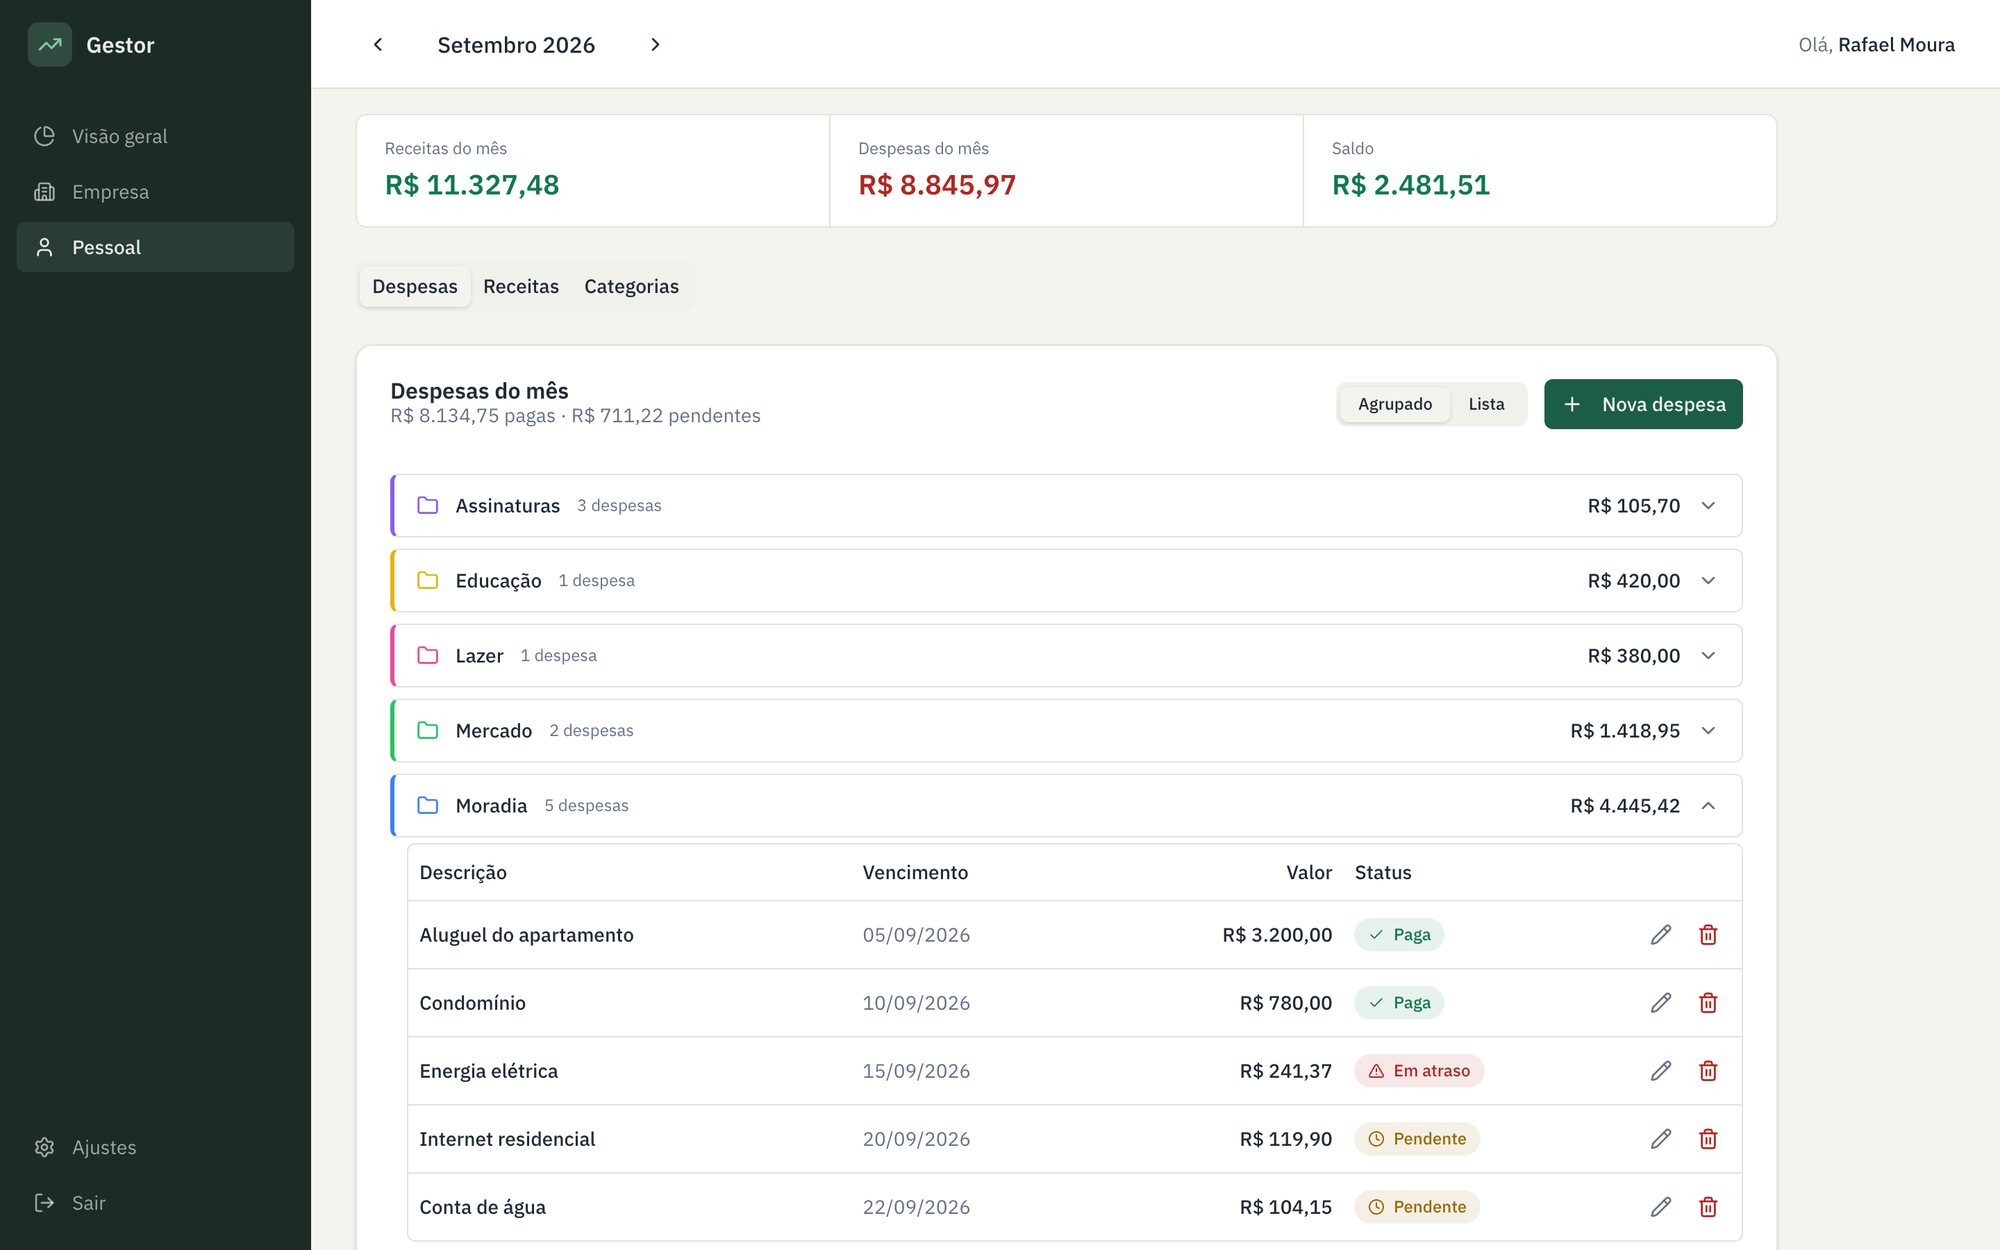Screen dimensions: 2000x1250
Task: Click the Visão geral pie chart icon
Action: coord(44,136)
